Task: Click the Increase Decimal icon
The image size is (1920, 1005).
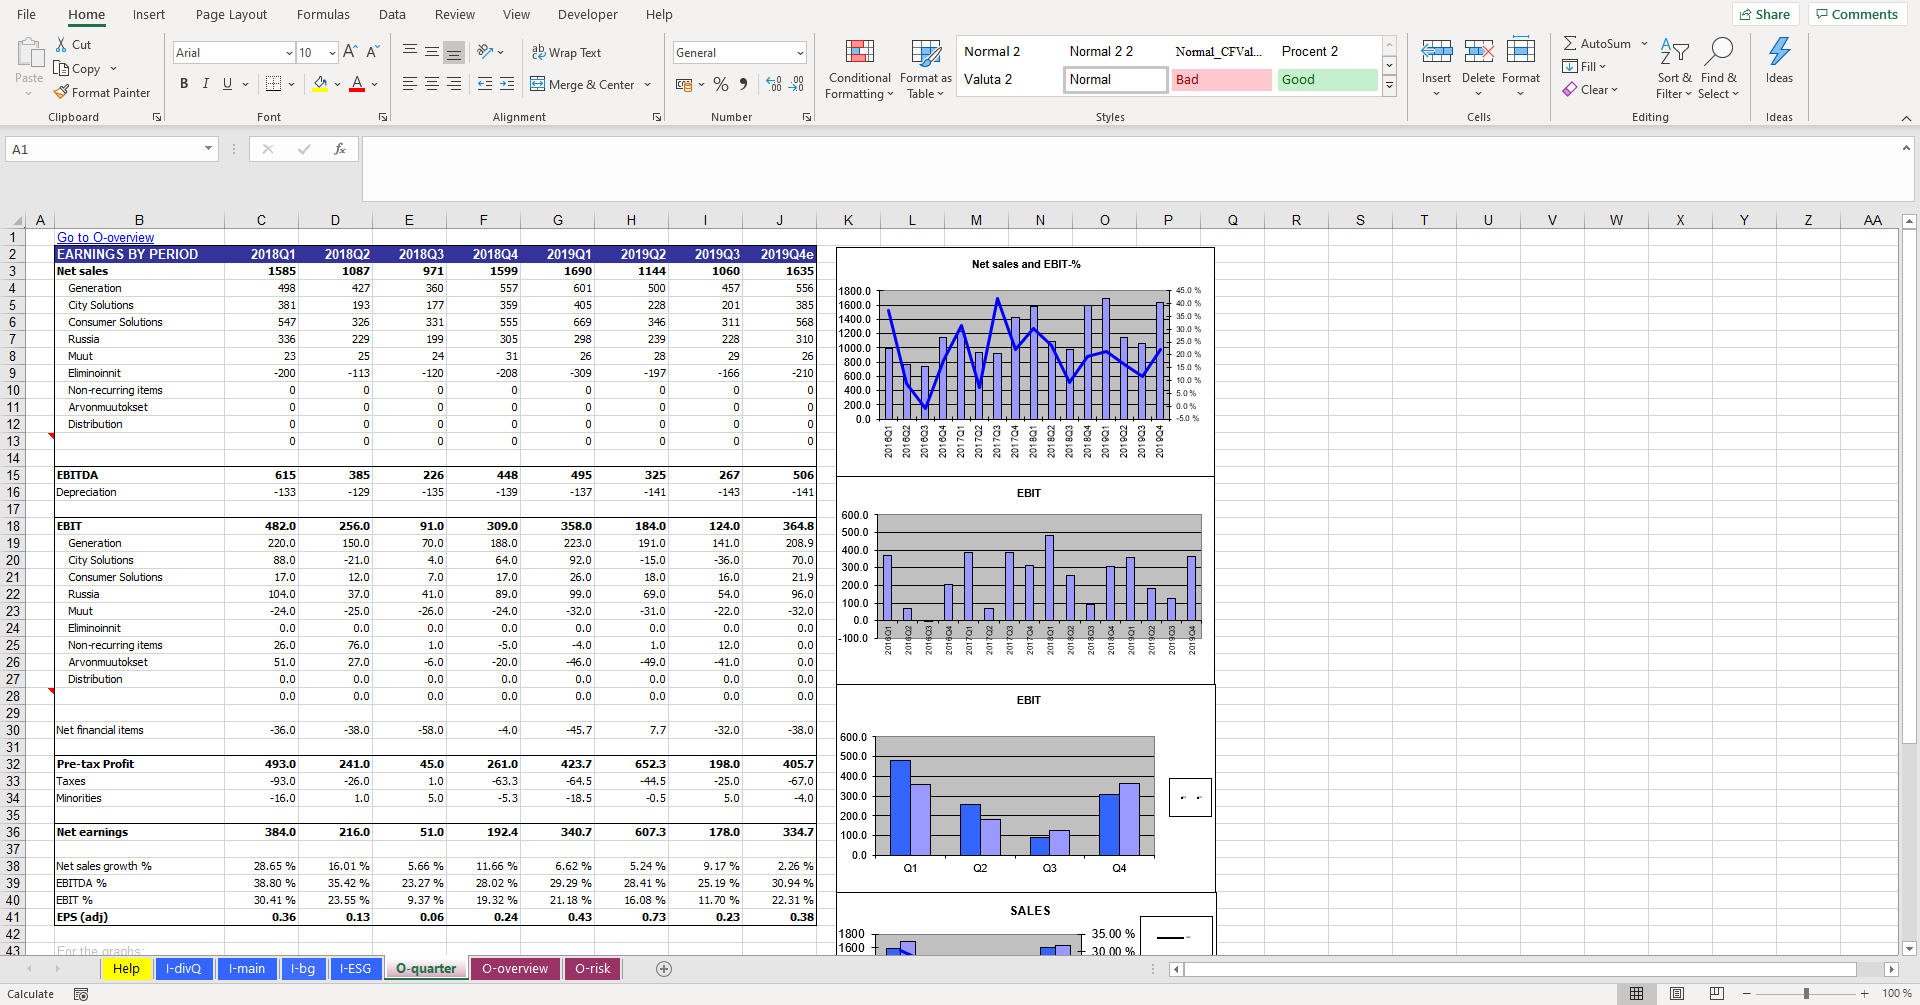Action: tap(774, 84)
